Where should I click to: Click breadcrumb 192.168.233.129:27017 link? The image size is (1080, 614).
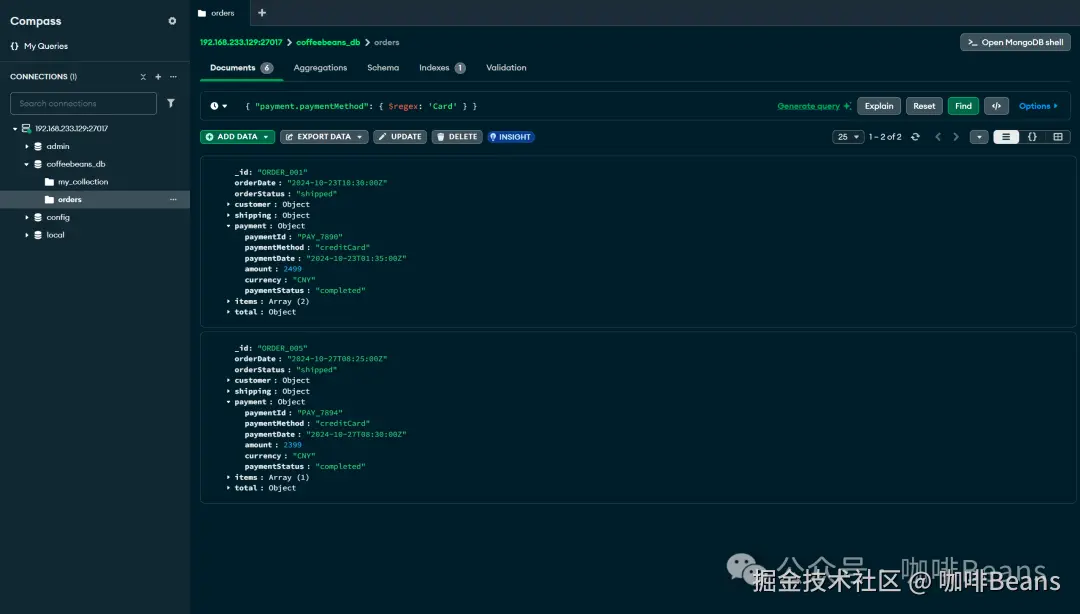point(241,42)
